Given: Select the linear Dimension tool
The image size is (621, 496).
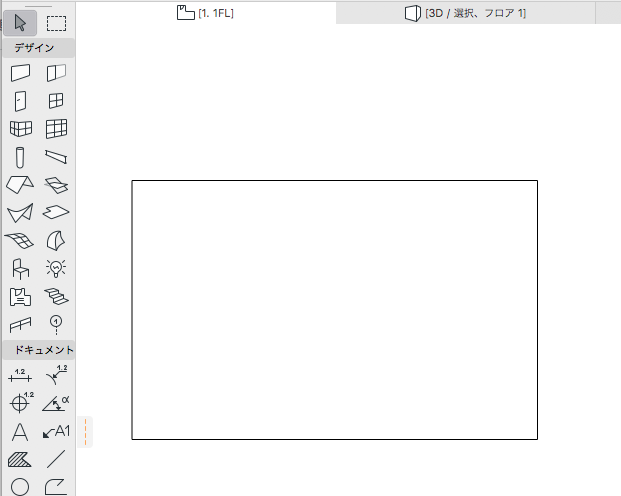Looking at the screenshot, I should (20, 376).
